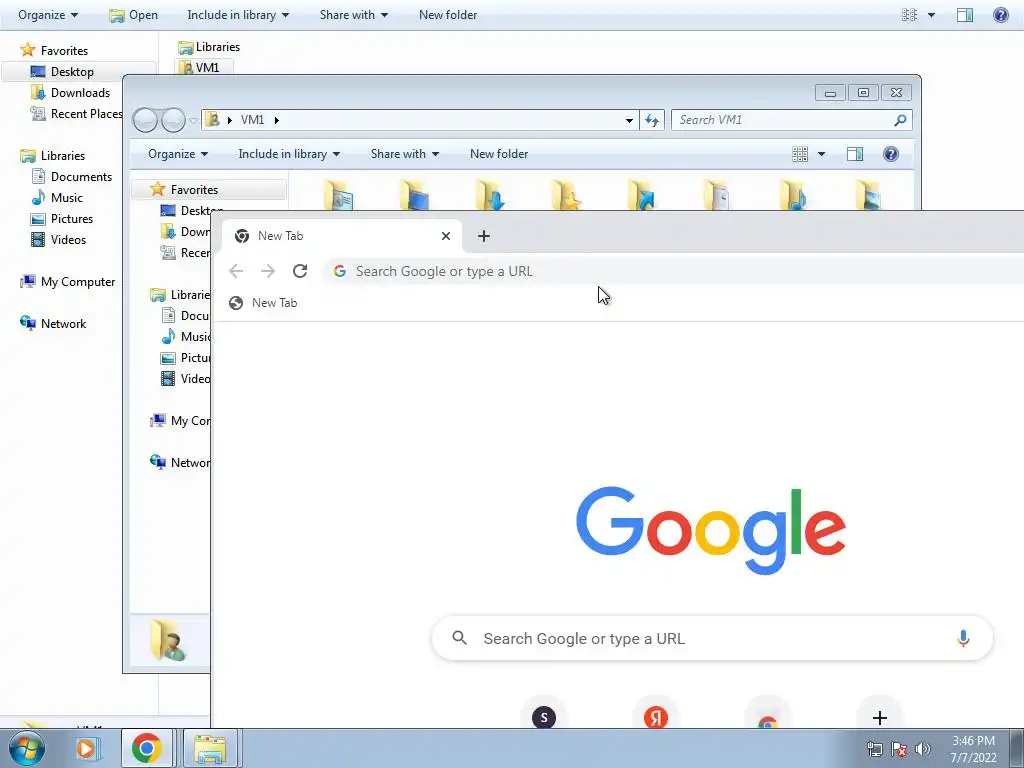Screen dimensions: 1024x768
Task: Open VM1 address bar history dropdown
Action: (x=629, y=120)
